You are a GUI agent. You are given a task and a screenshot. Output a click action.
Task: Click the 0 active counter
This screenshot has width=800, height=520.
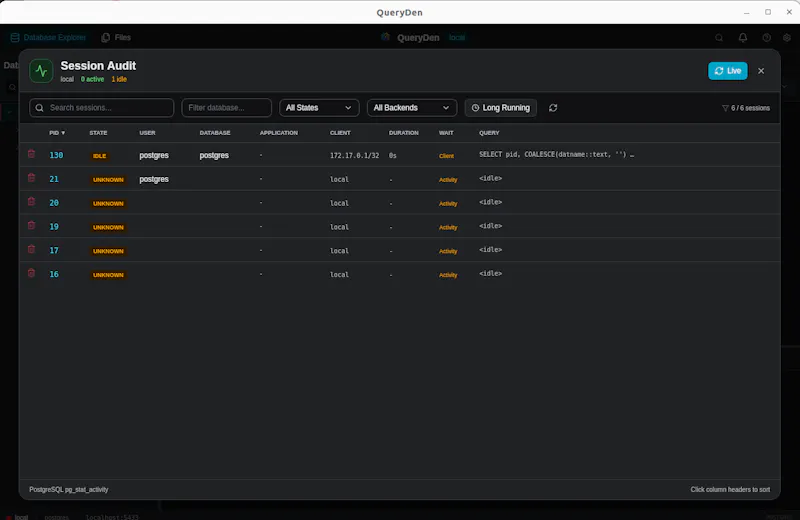point(92,79)
